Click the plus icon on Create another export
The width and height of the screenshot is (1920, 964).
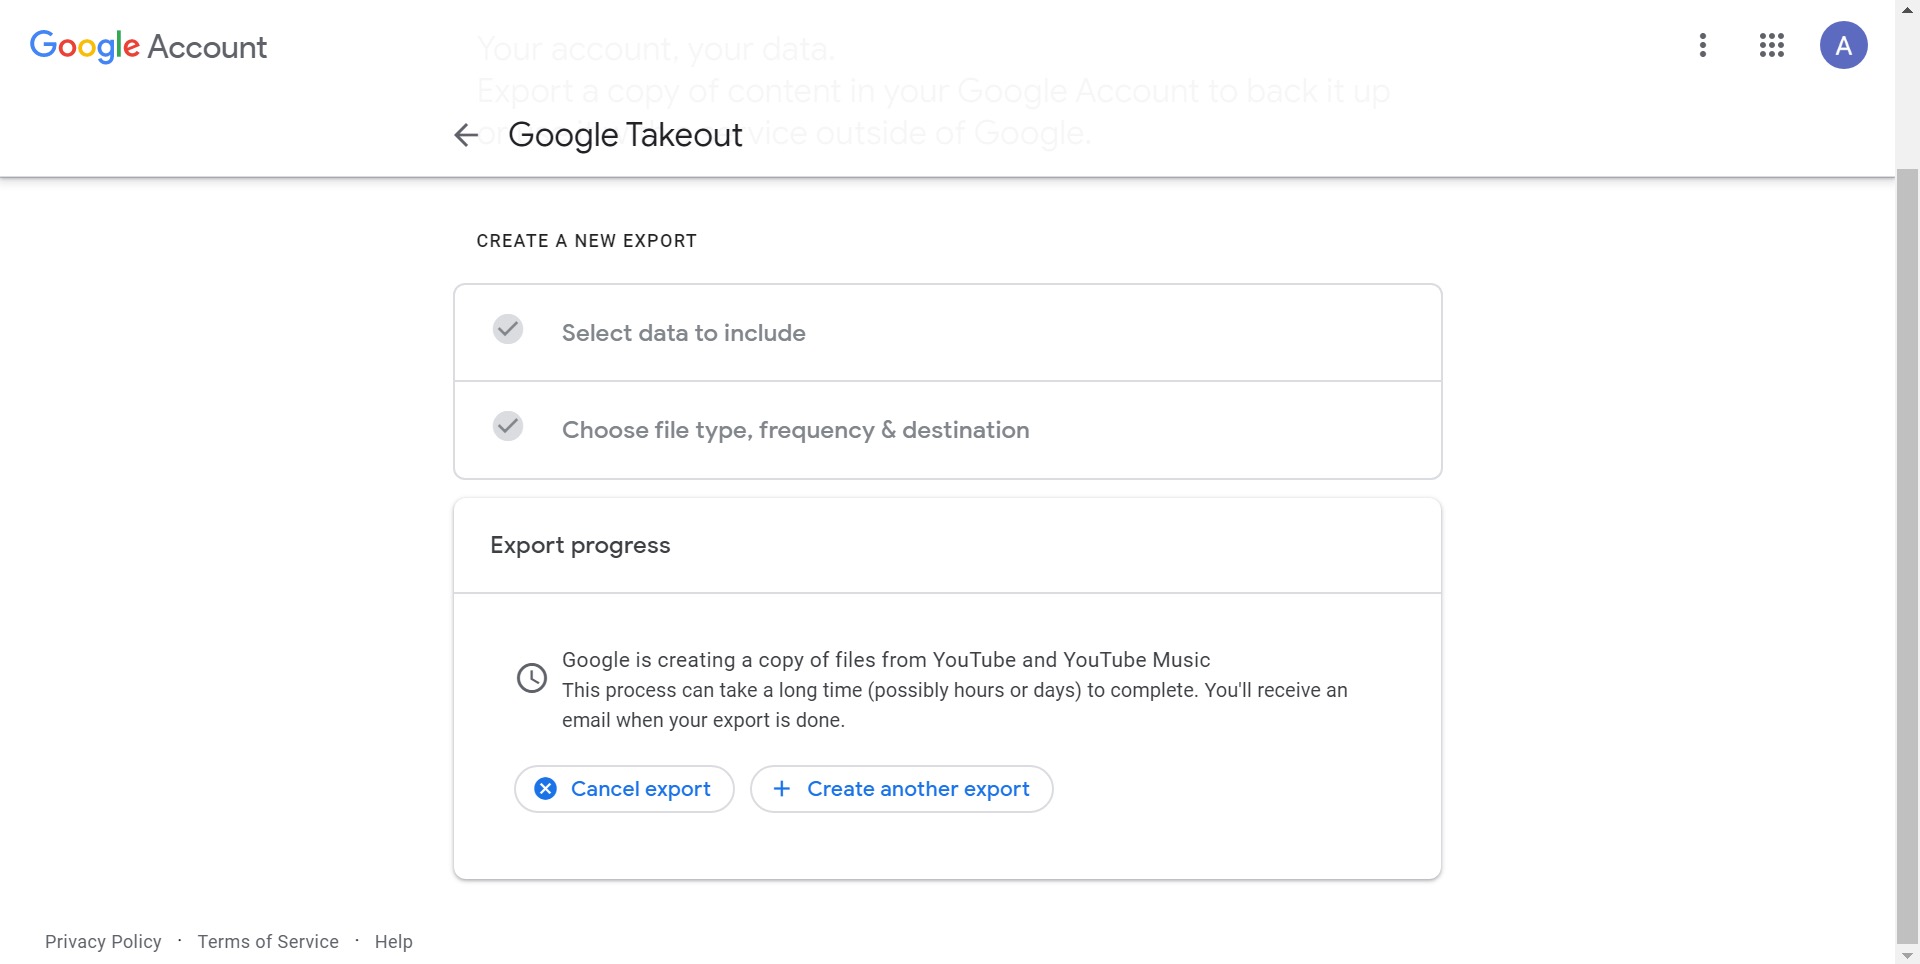pyautogui.click(x=782, y=789)
